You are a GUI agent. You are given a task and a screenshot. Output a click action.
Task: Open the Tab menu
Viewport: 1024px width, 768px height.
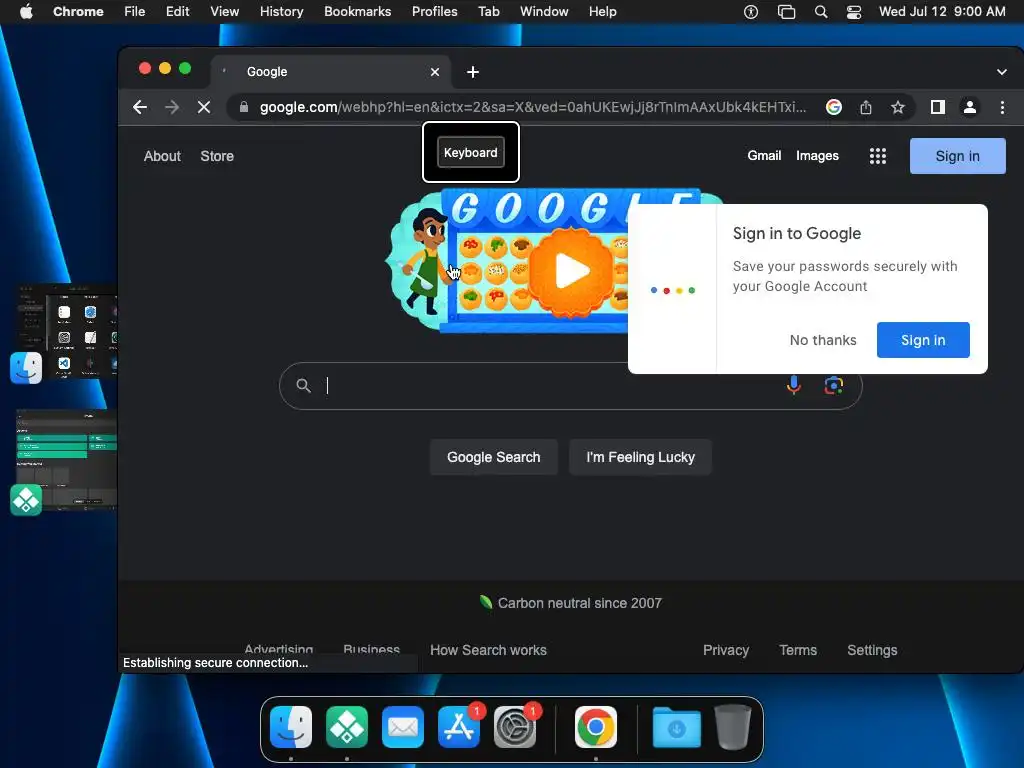488,12
